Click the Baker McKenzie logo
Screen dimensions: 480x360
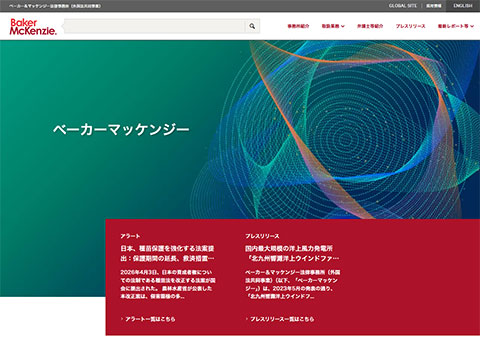coord(33,27)
